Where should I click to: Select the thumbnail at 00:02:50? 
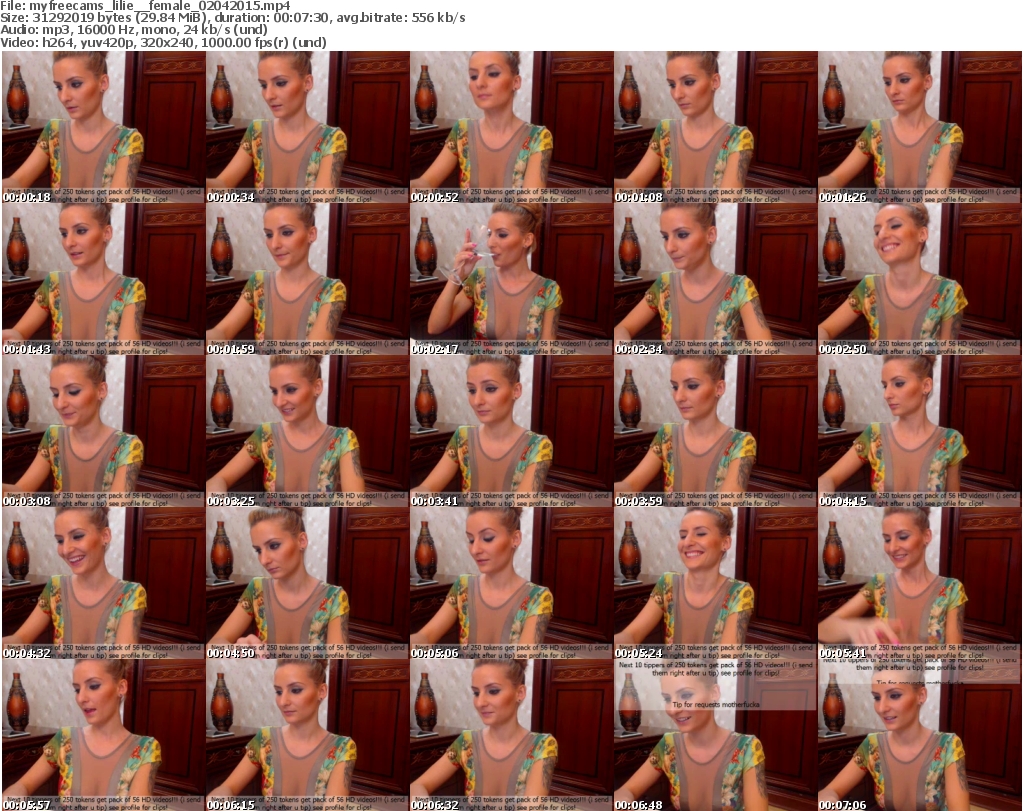coord(919,279)
